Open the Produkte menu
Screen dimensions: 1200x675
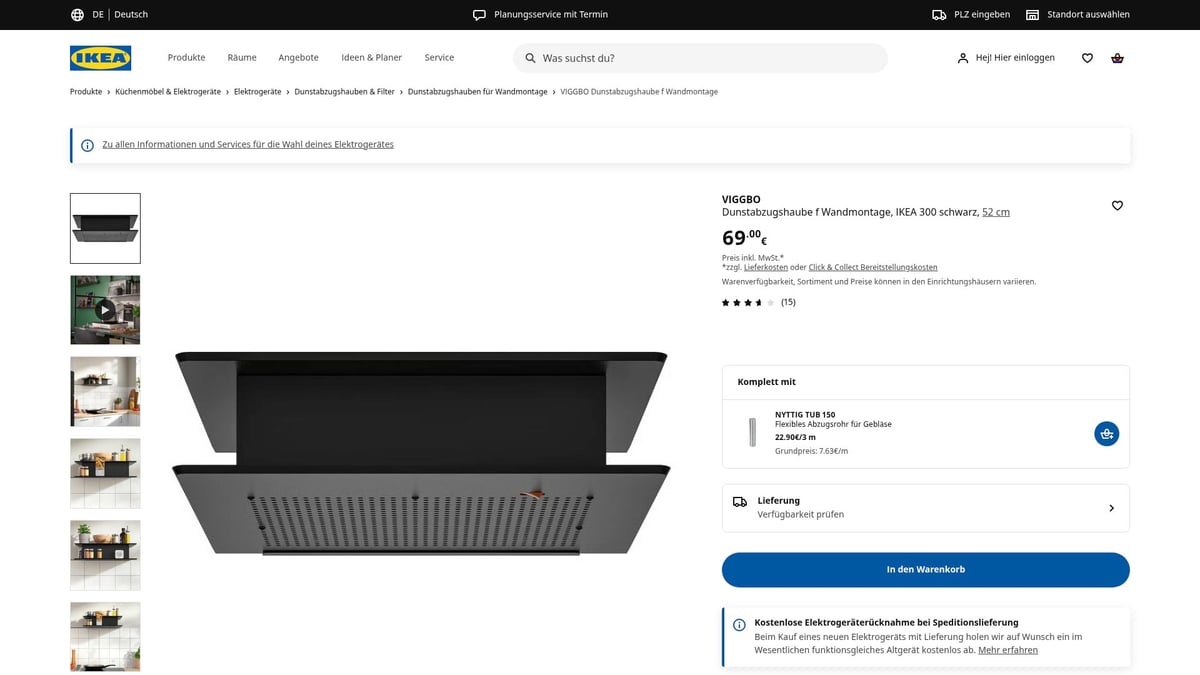click(x=186, y=57)
